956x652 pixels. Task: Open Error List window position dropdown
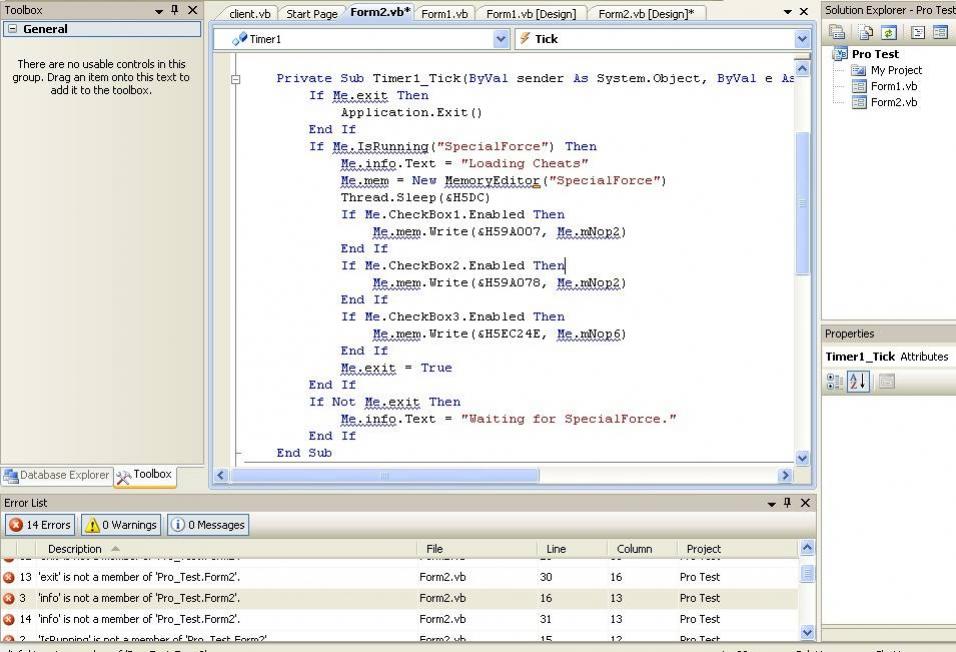[771, 504]
